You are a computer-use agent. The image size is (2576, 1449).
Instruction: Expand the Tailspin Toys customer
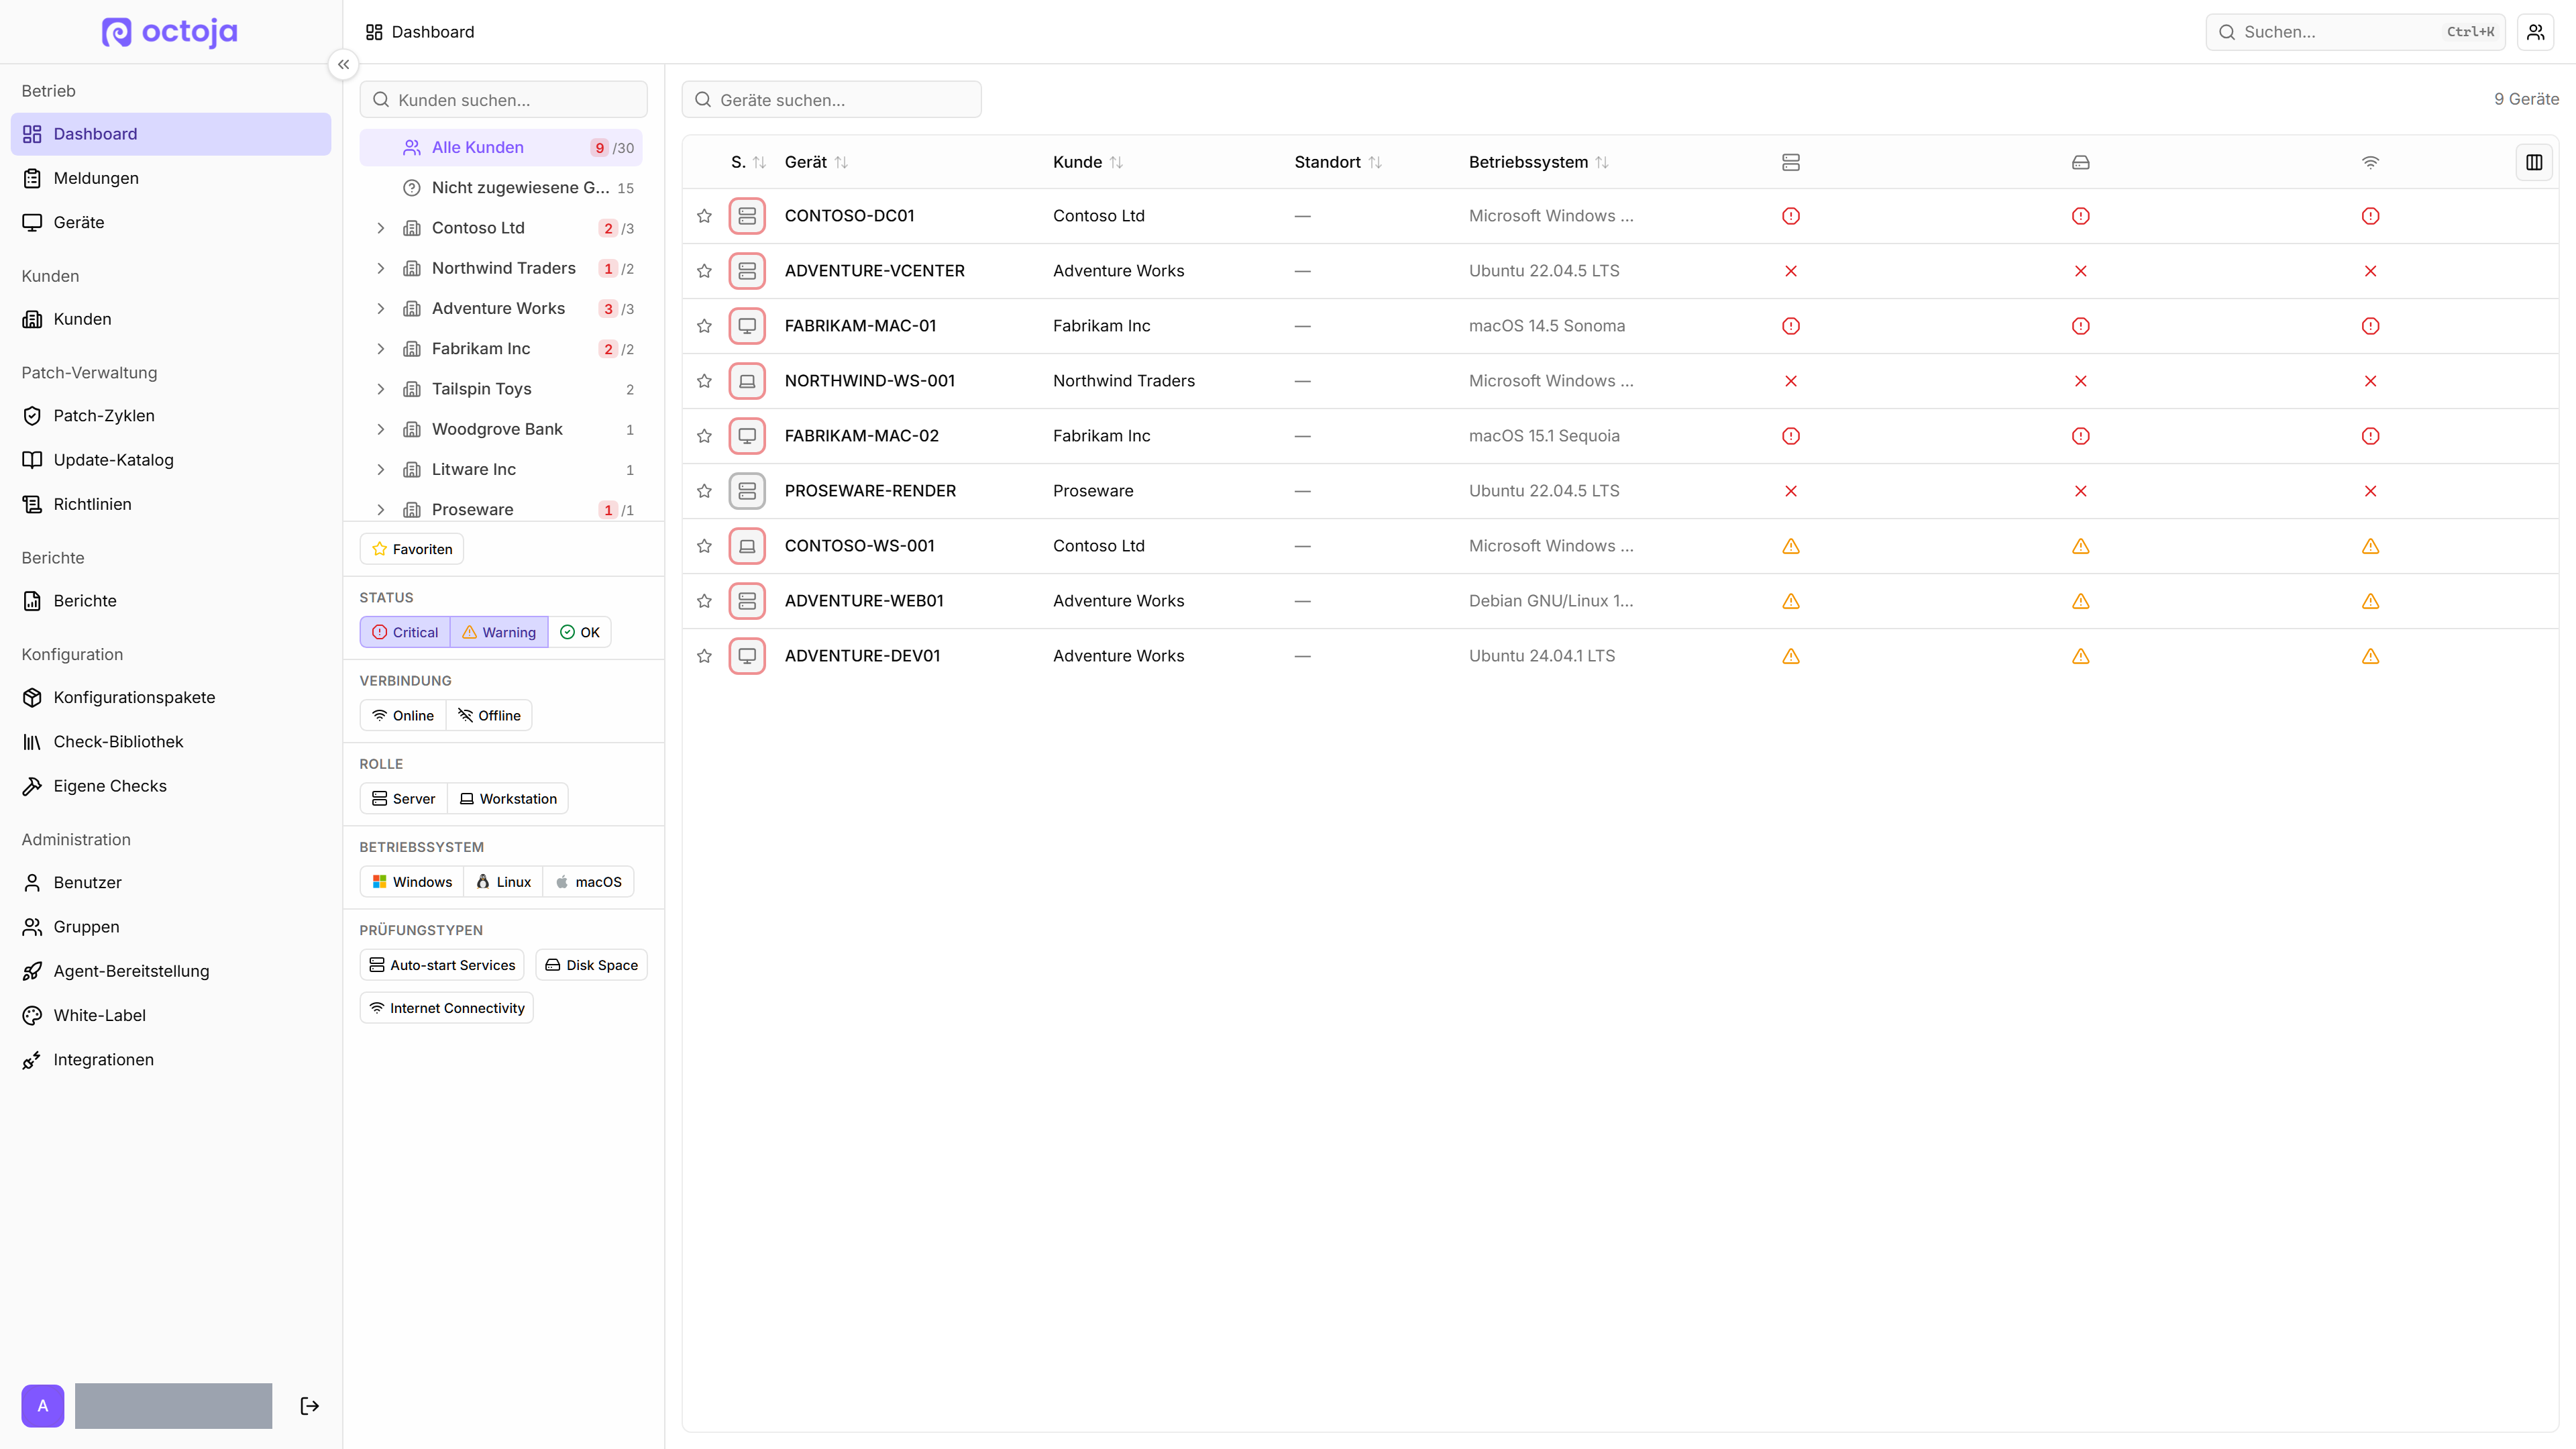(x=380, y=389)
